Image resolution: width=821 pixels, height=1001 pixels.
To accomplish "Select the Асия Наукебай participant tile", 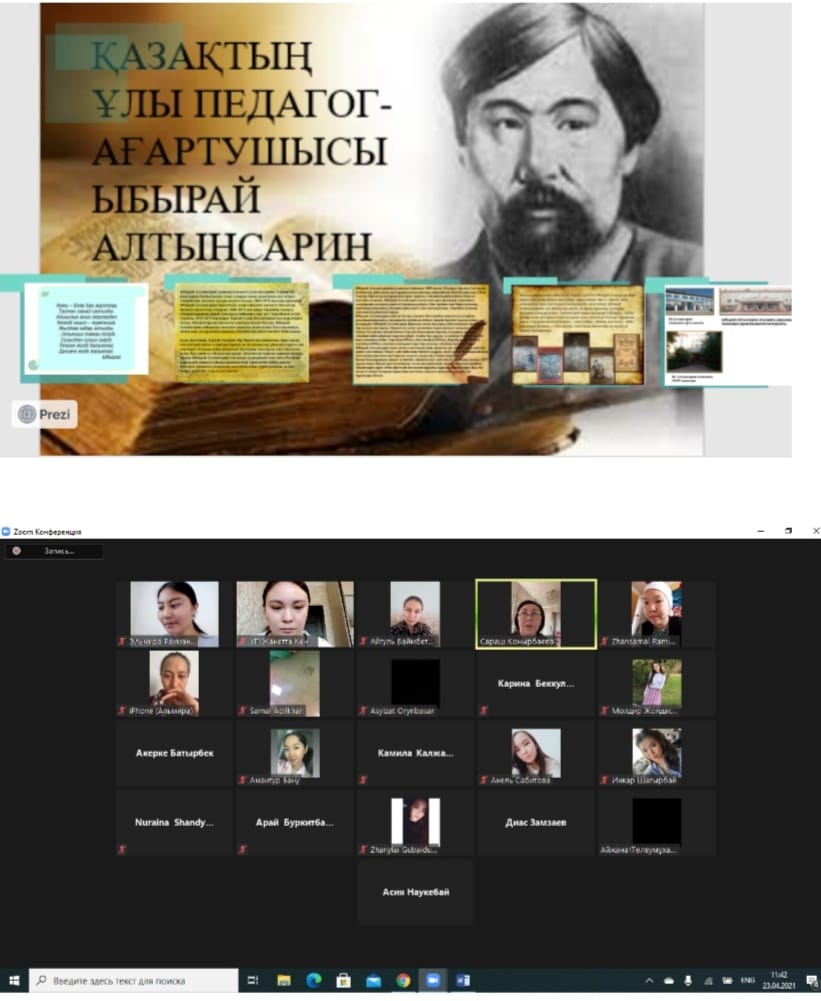I will (415, 891).
